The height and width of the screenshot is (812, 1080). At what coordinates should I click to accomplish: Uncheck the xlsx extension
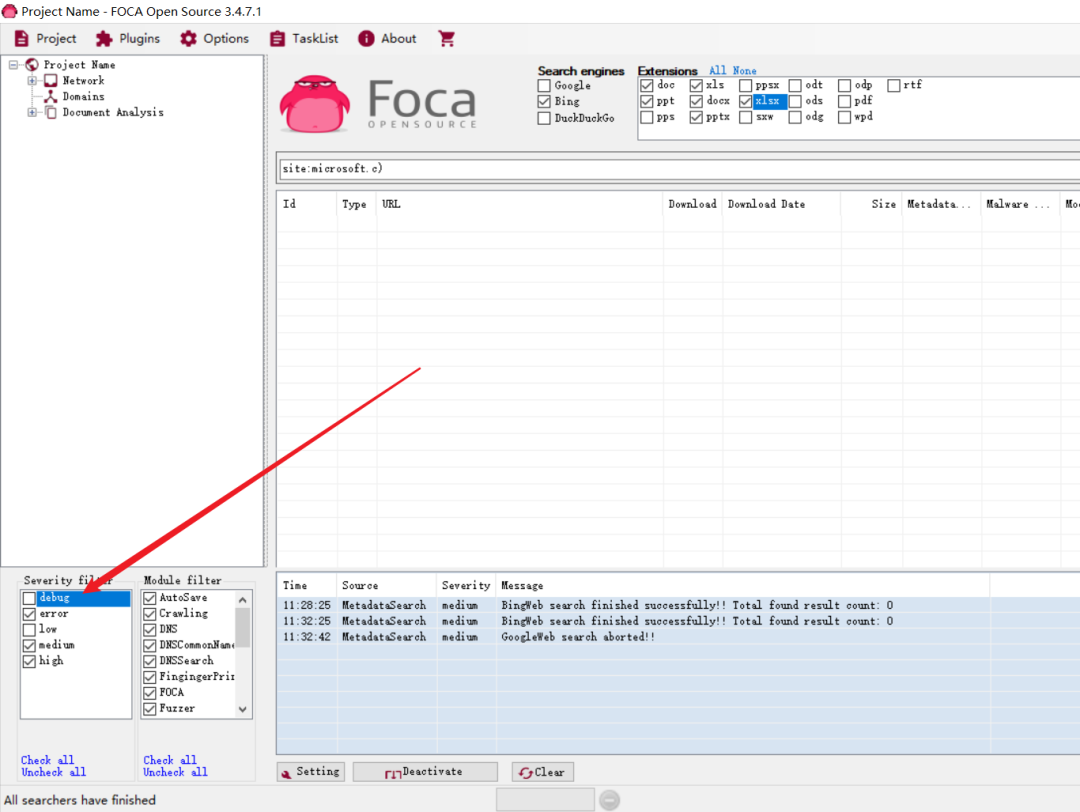click(x=745, y=101)
